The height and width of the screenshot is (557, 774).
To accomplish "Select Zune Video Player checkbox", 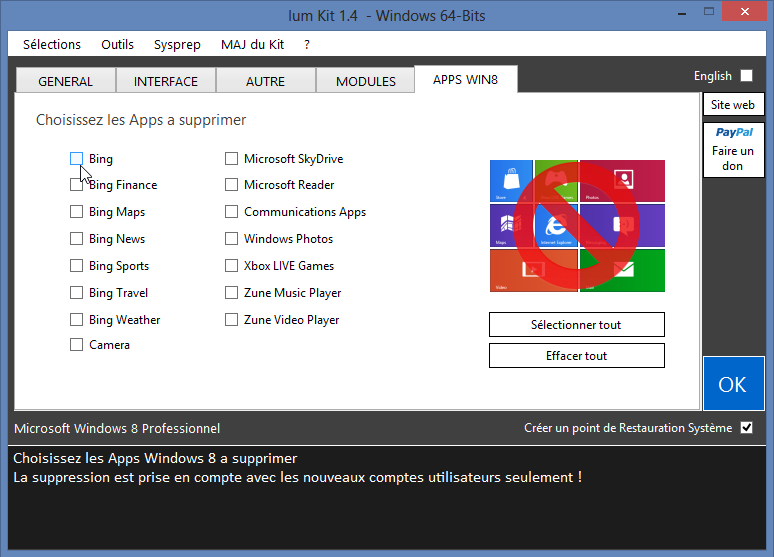I will pos(232,319).
